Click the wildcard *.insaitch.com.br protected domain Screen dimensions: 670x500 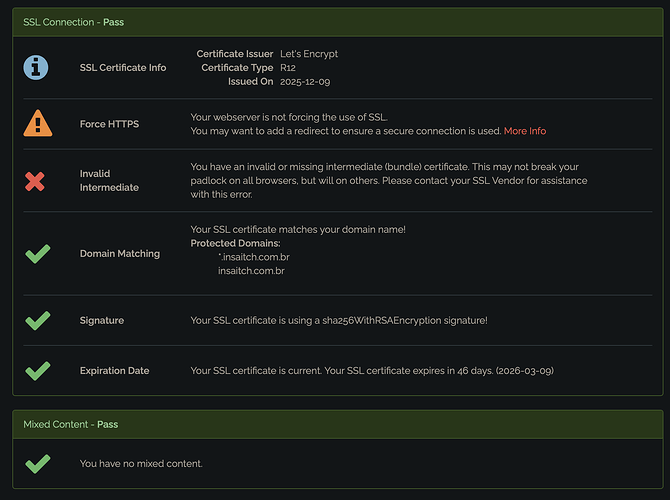tap(254, 257)
